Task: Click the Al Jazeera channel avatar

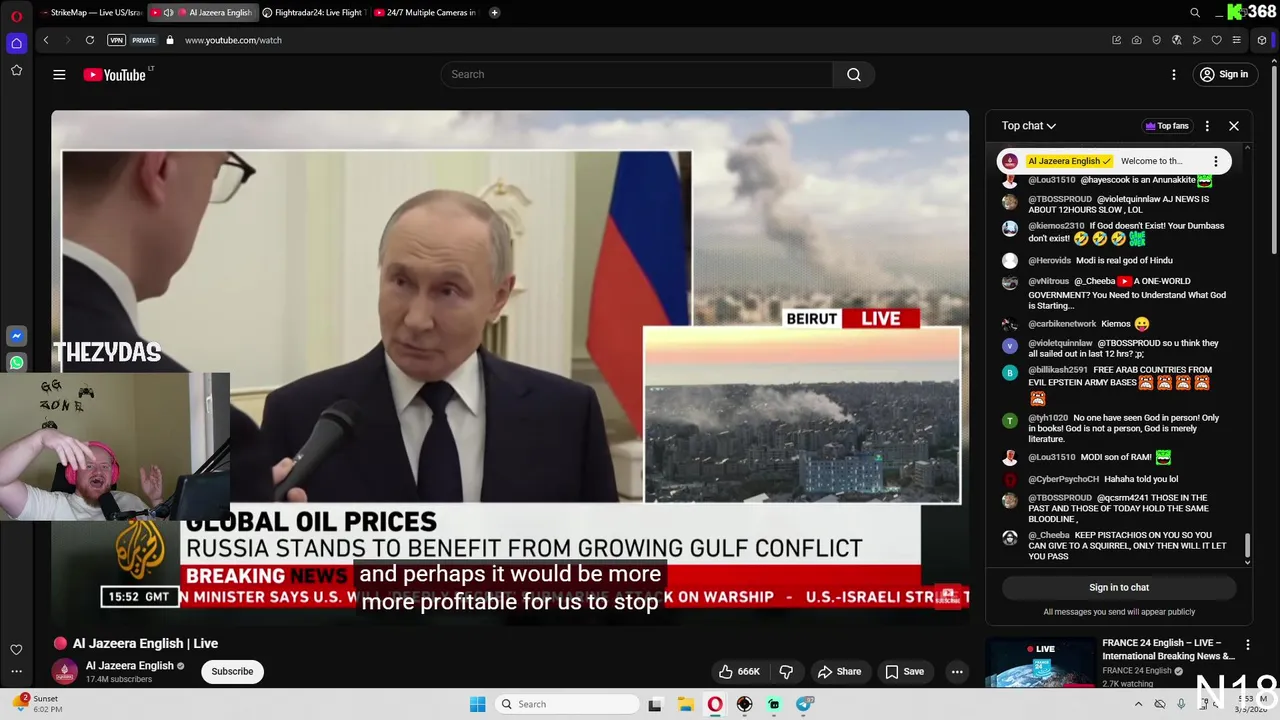Action: click(x=65, y=671)
